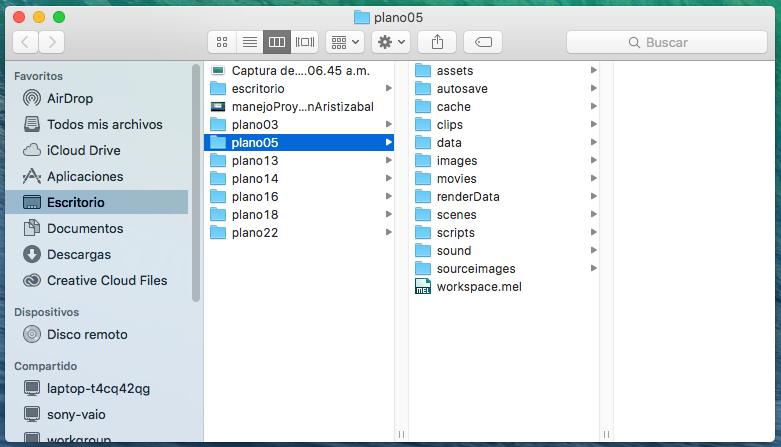Switch to Cover Flow view
781x447 pixels.
click(x=305, y=42)
